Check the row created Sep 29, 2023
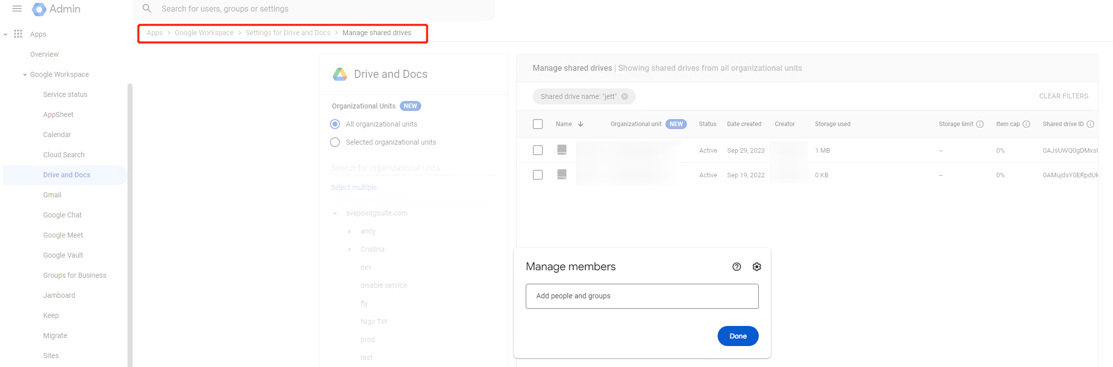This screenshot has width=1113, height=367. [538, 150]
